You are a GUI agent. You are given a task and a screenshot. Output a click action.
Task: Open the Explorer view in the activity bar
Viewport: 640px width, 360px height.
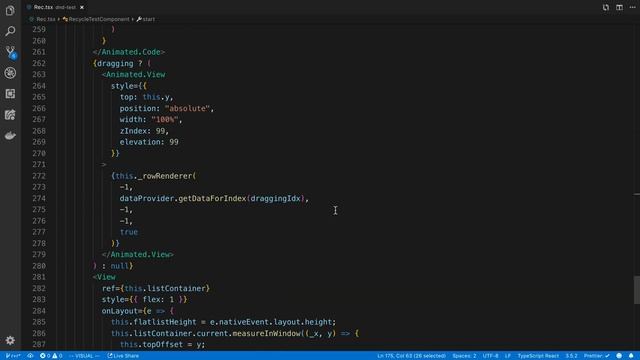[10, 10]
